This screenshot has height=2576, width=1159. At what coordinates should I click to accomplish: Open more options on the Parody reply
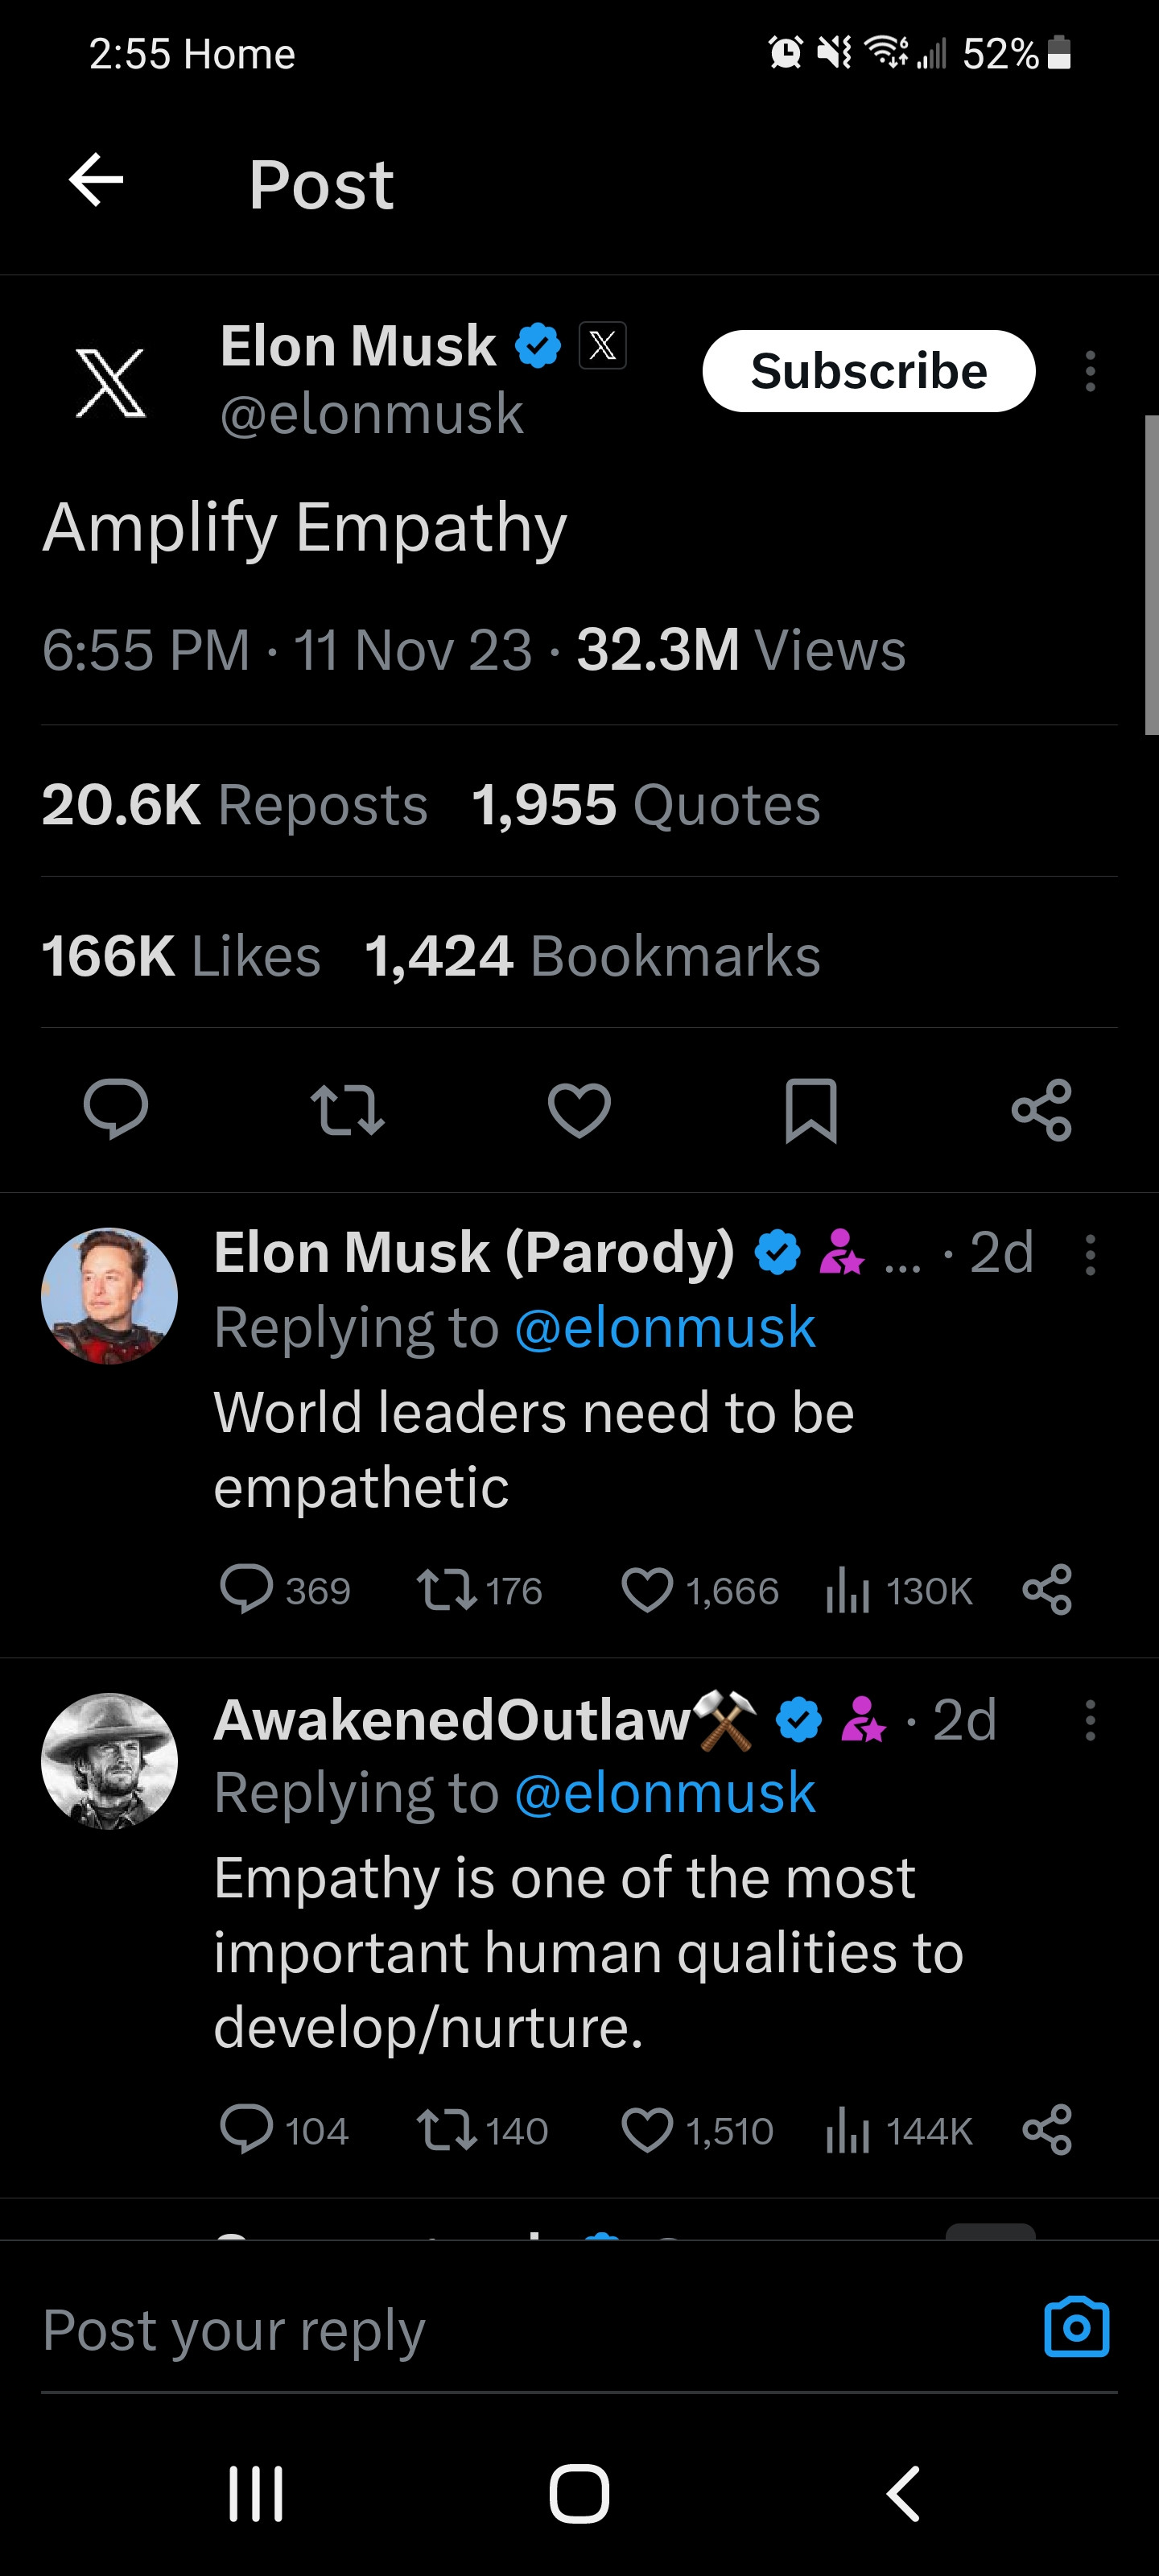coord(1090,1254)
